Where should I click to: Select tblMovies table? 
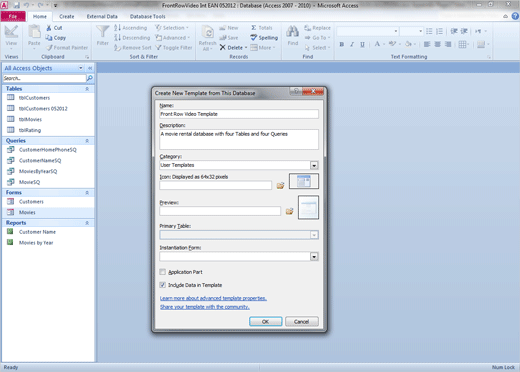pos(30,119)
